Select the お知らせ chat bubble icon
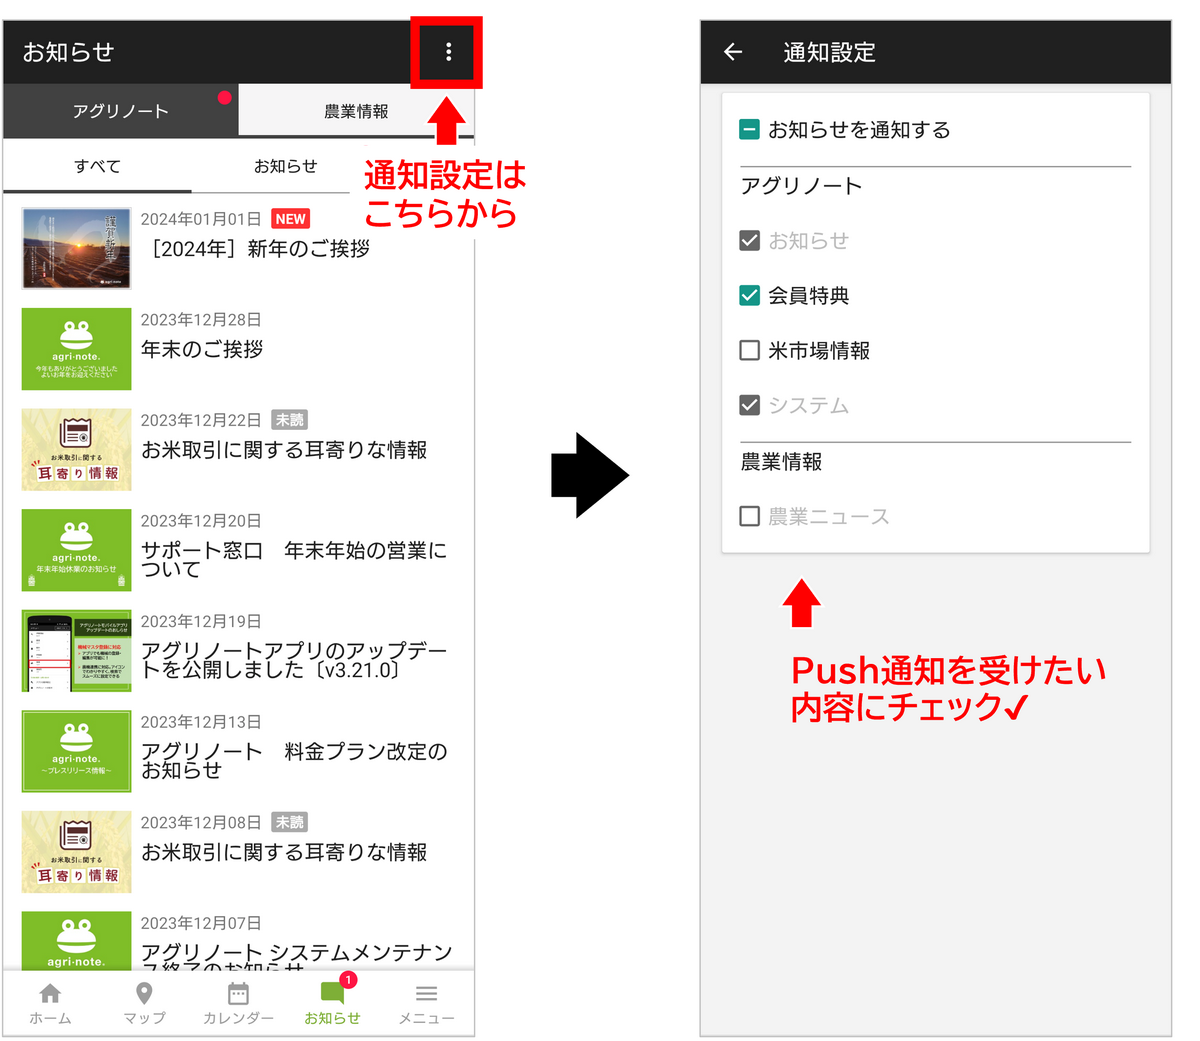 point(331,993)
